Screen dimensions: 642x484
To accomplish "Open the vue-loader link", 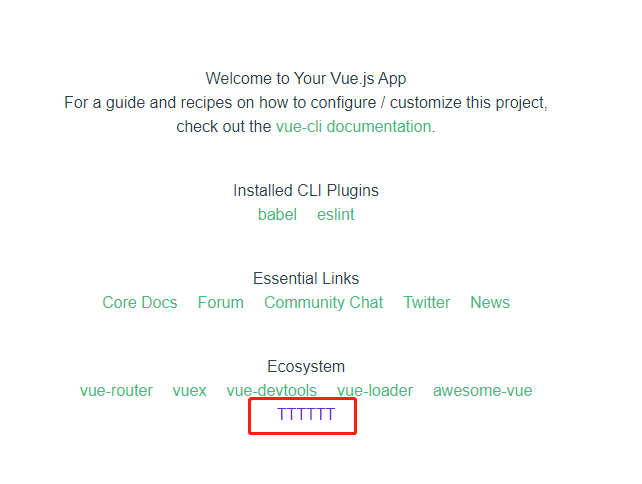I will (375, 391).
